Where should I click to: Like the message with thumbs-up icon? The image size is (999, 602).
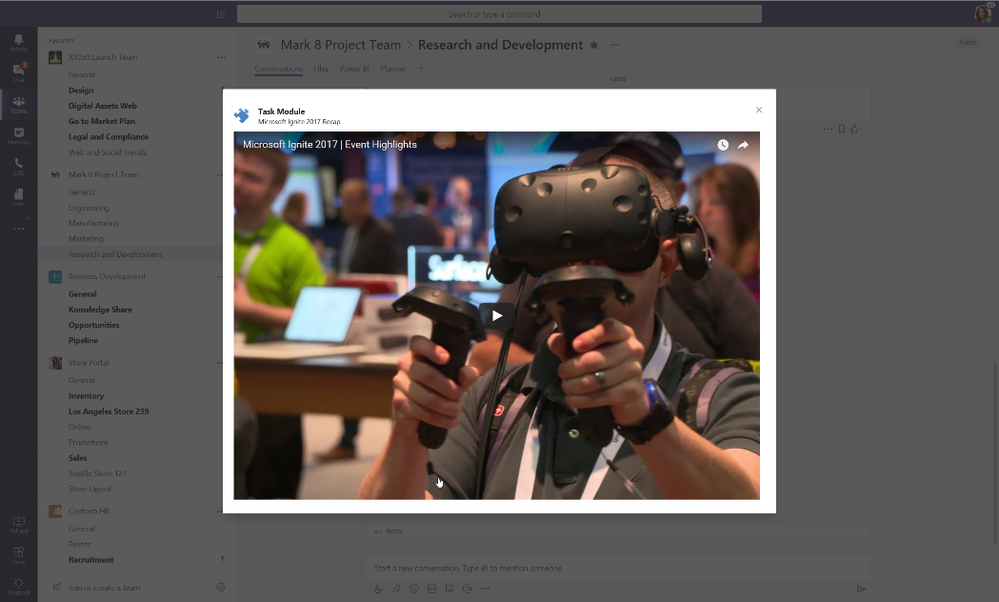point(854,129)
